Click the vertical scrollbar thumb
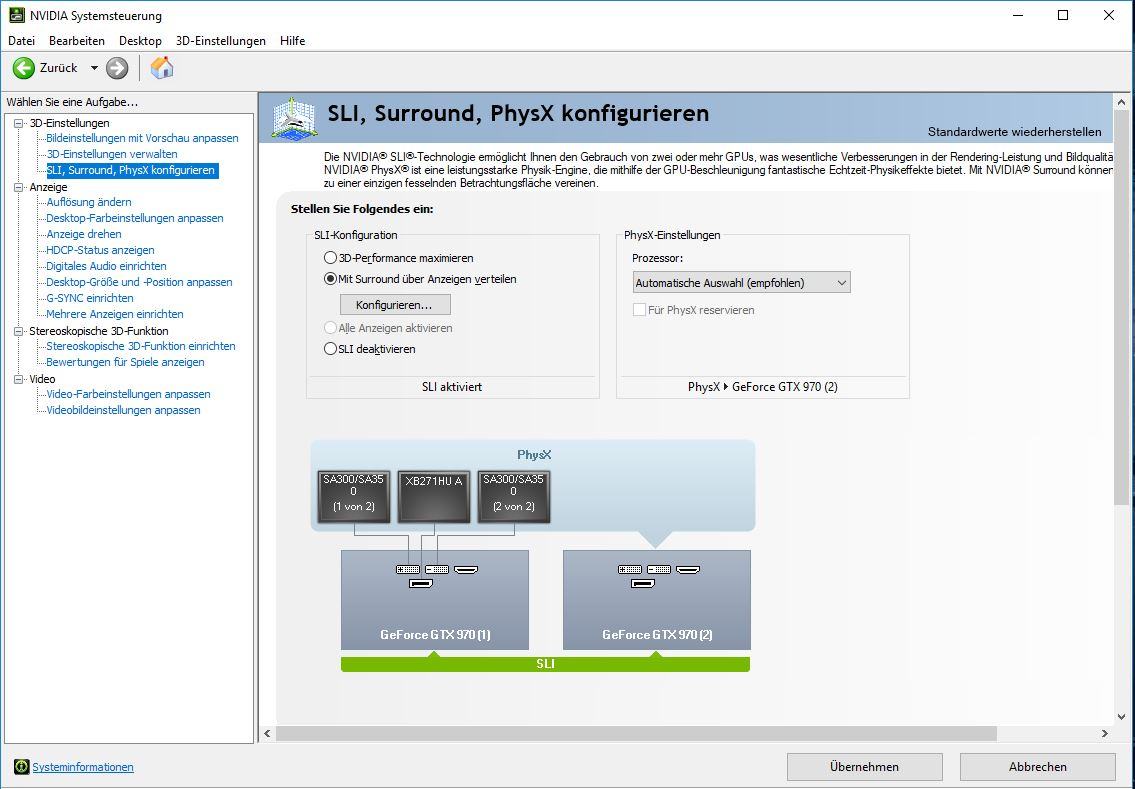The image size is (1135, 789). point(1121,308)
